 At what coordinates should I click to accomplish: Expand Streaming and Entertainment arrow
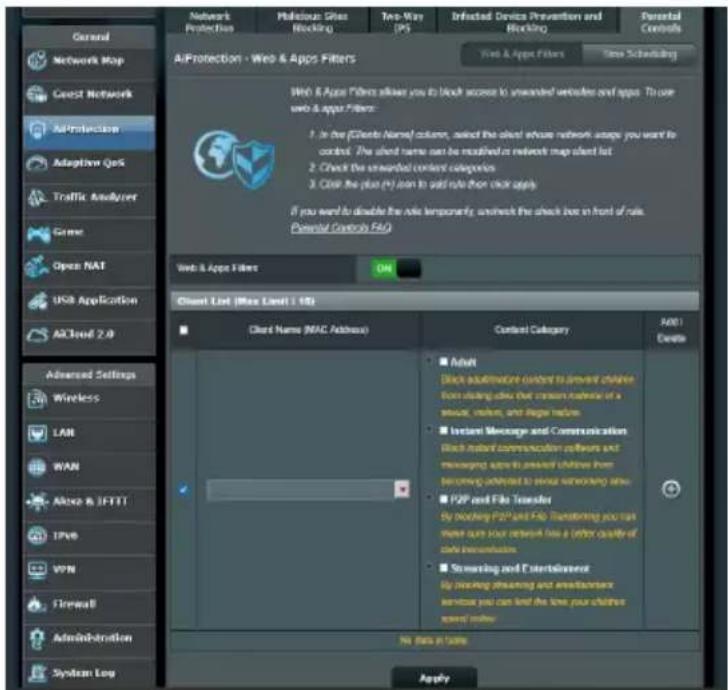click(x=430, y=567)
